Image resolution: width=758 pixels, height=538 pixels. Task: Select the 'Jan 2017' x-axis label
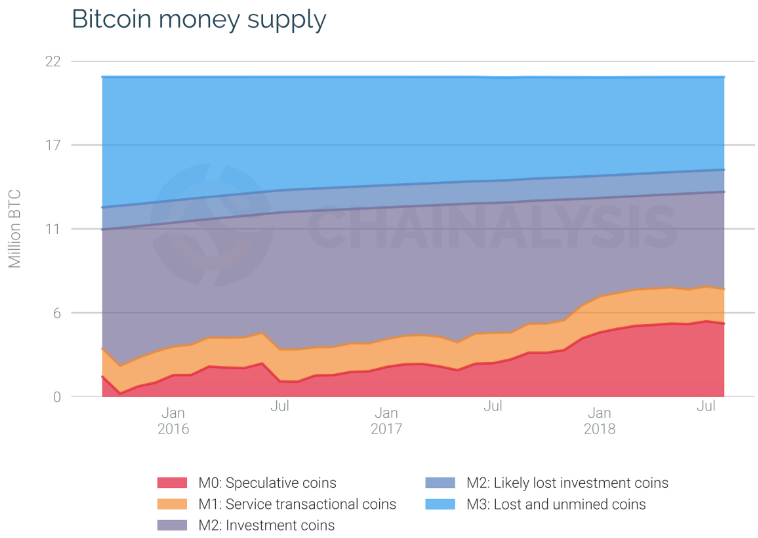click(x=386, y=419)
